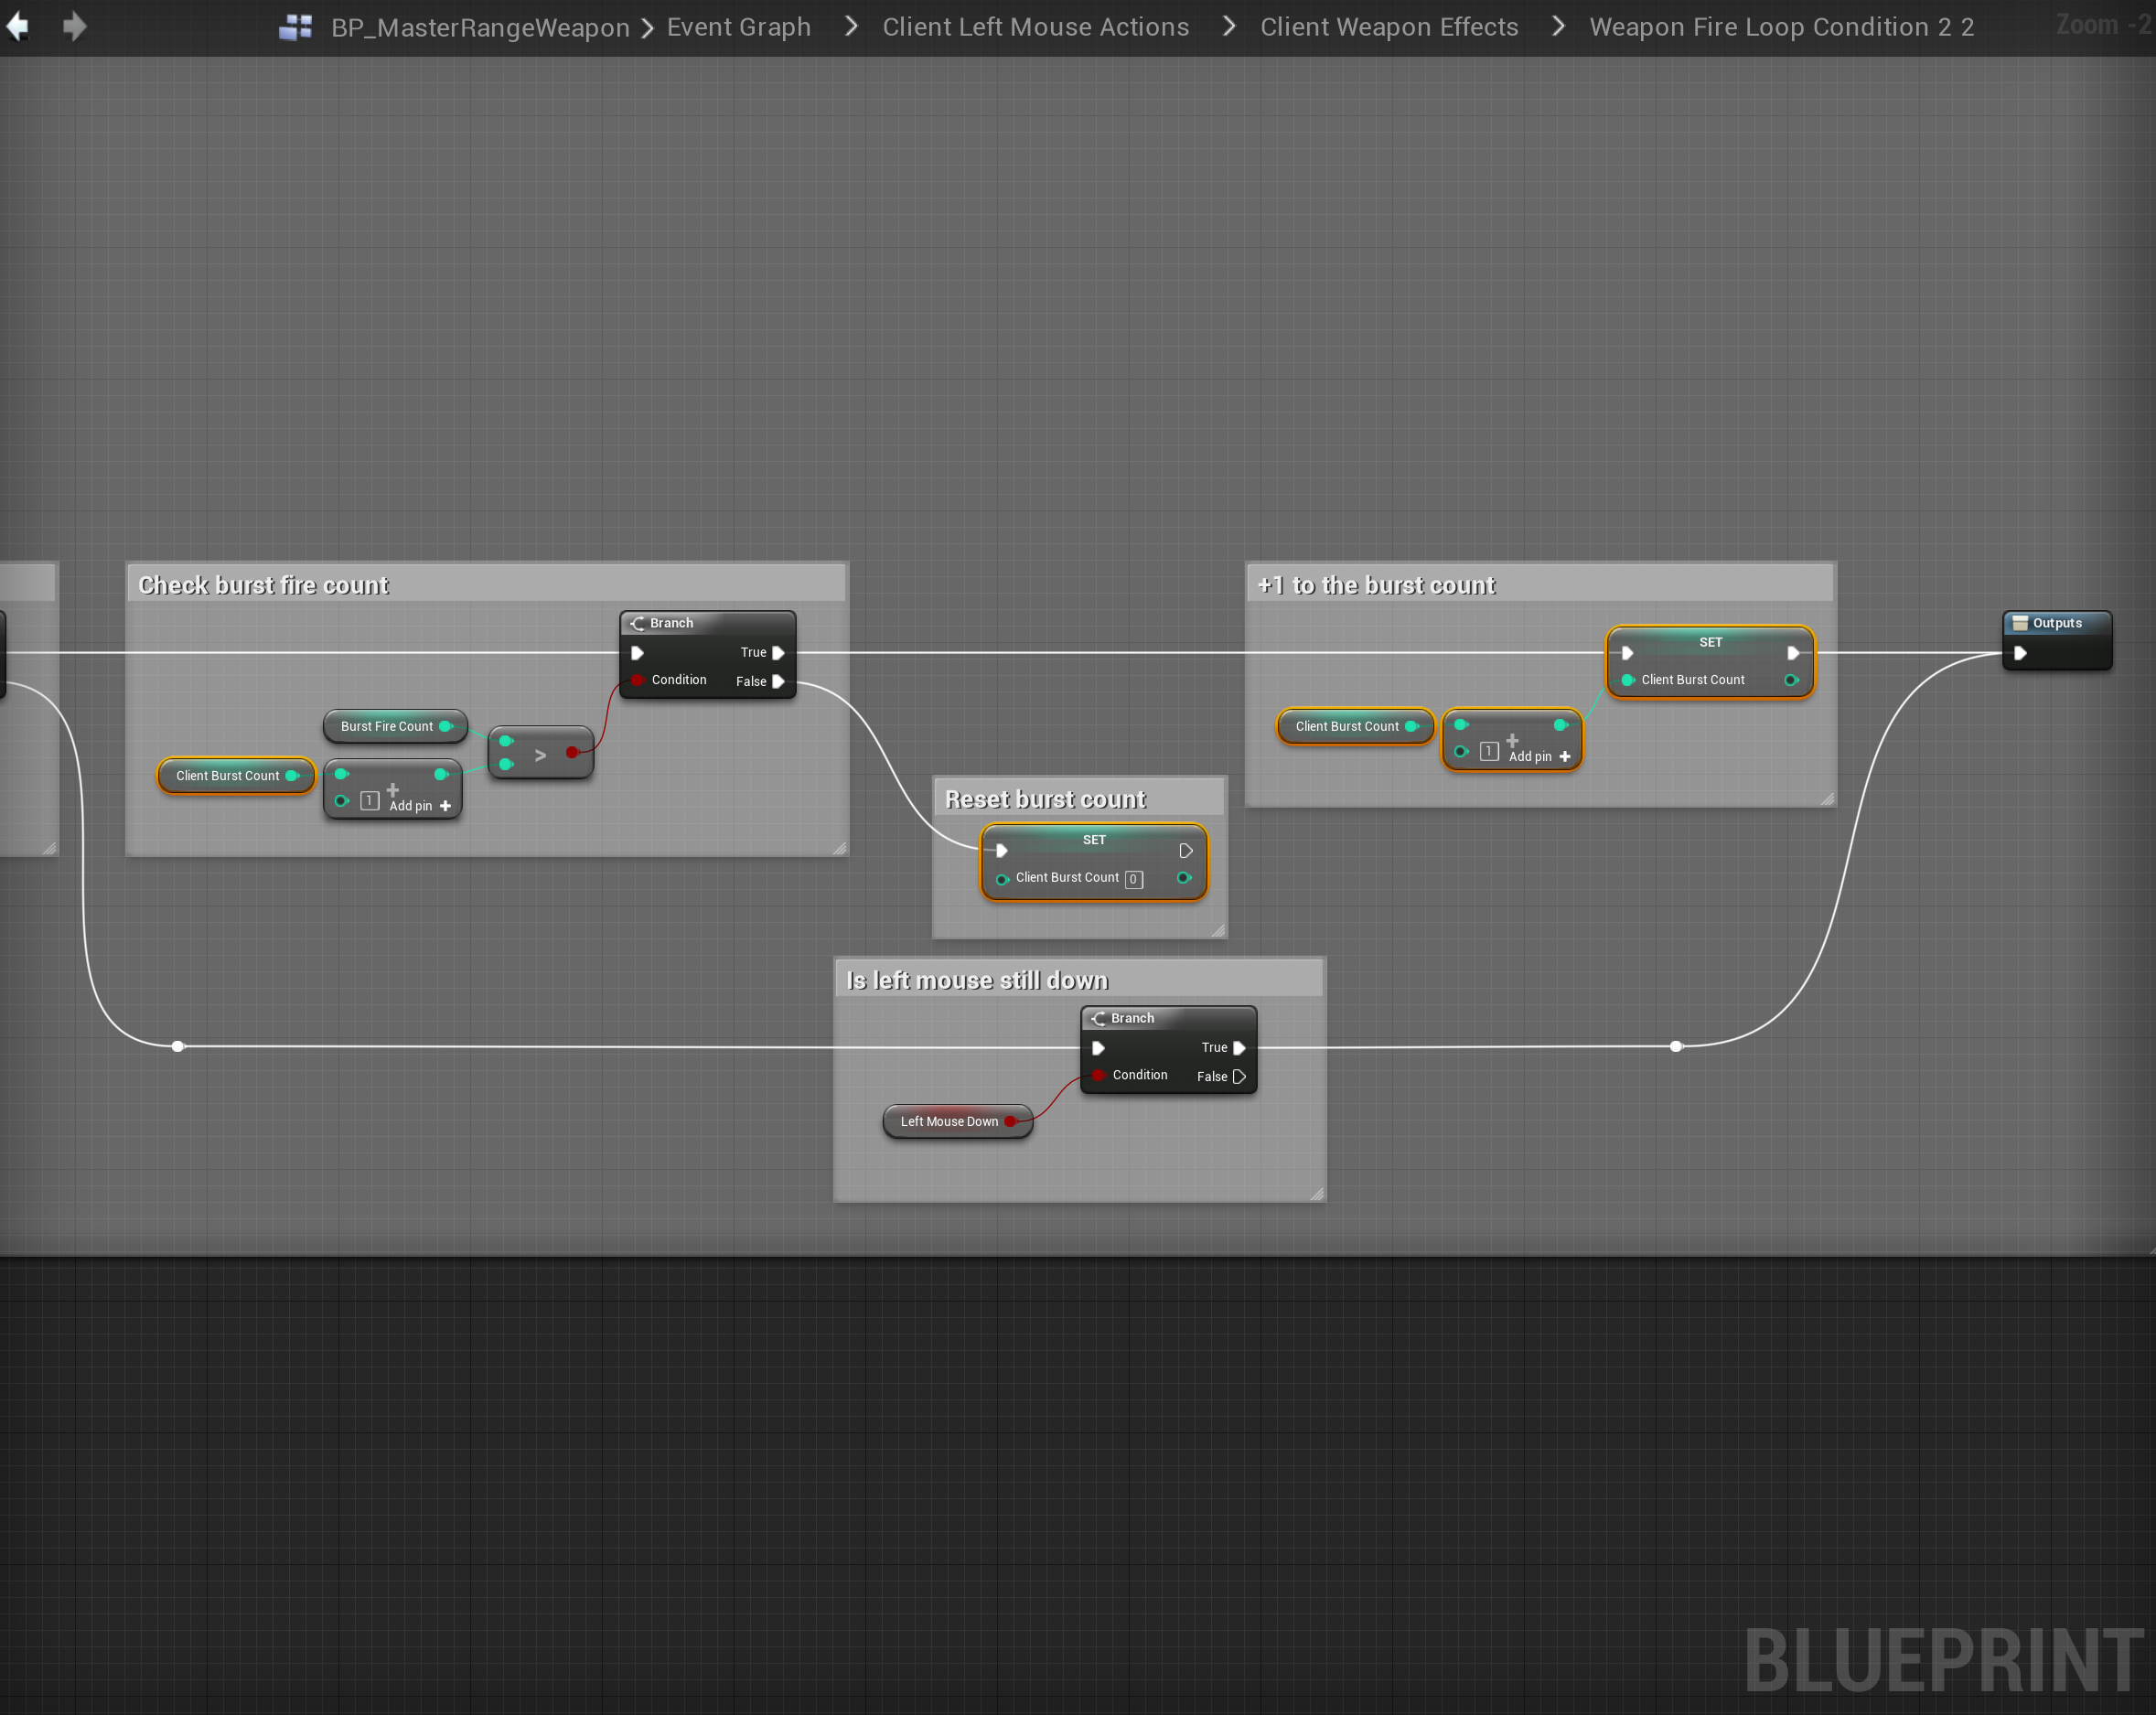The width and height of the screenshot is (2156, 1715).
Task: Click the Client Burst Count value field in Reset SET
Action: pyautogui.click(x=1133, y=879)
